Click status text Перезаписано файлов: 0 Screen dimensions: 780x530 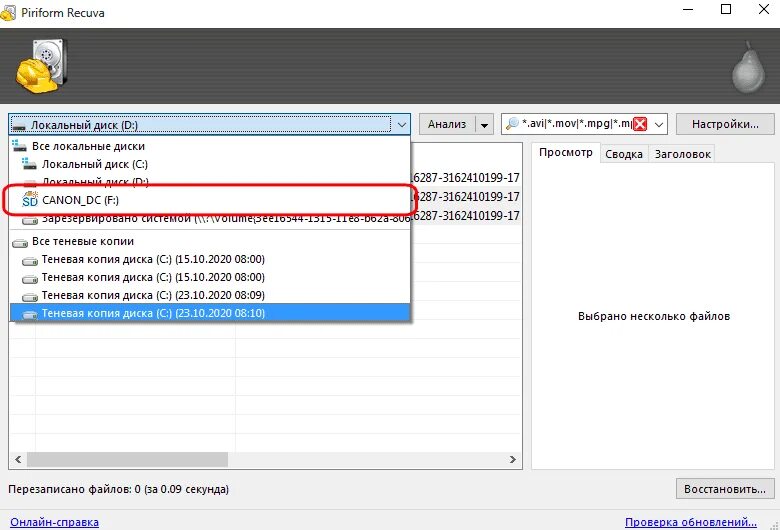click(118, 489)
